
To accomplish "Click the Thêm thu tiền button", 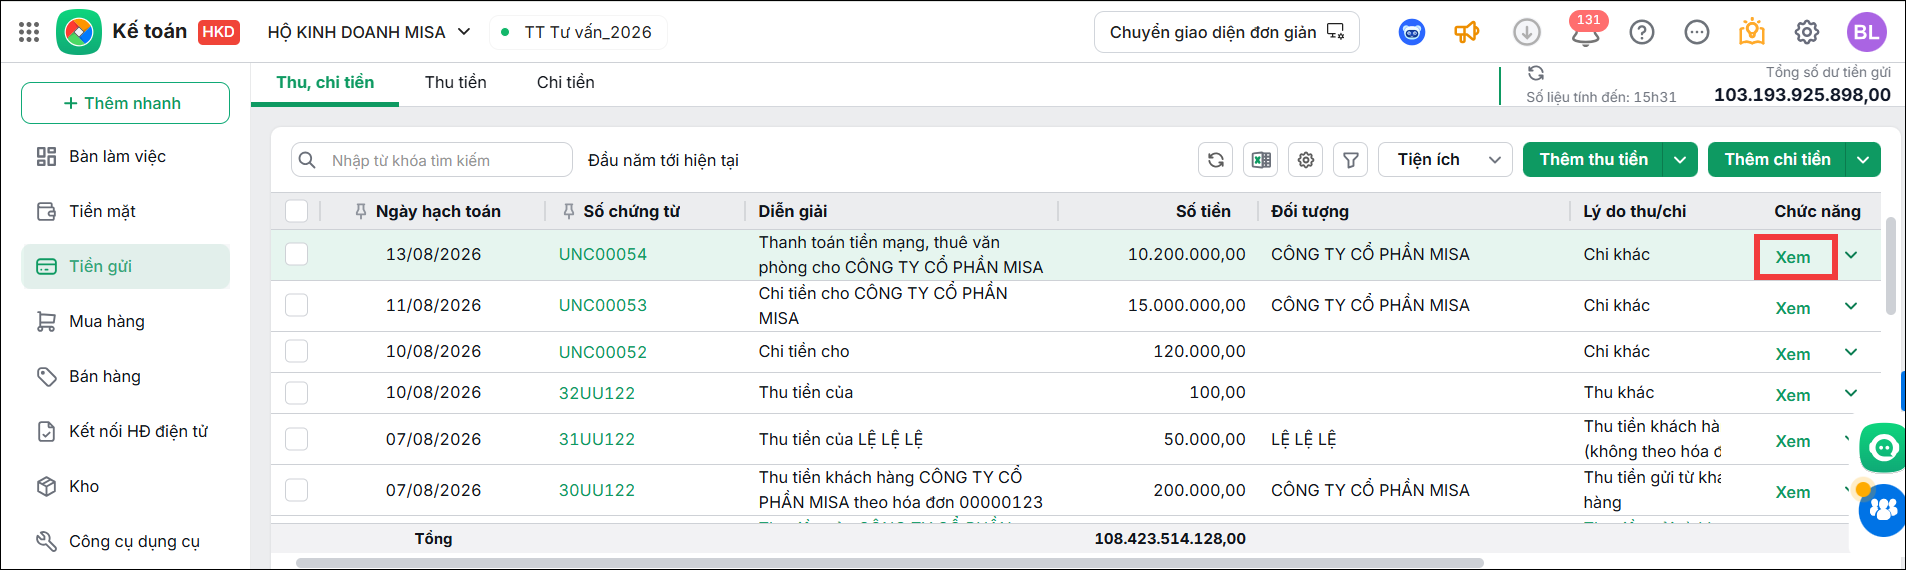I will pyautogui.click(x=1593, y=160).
